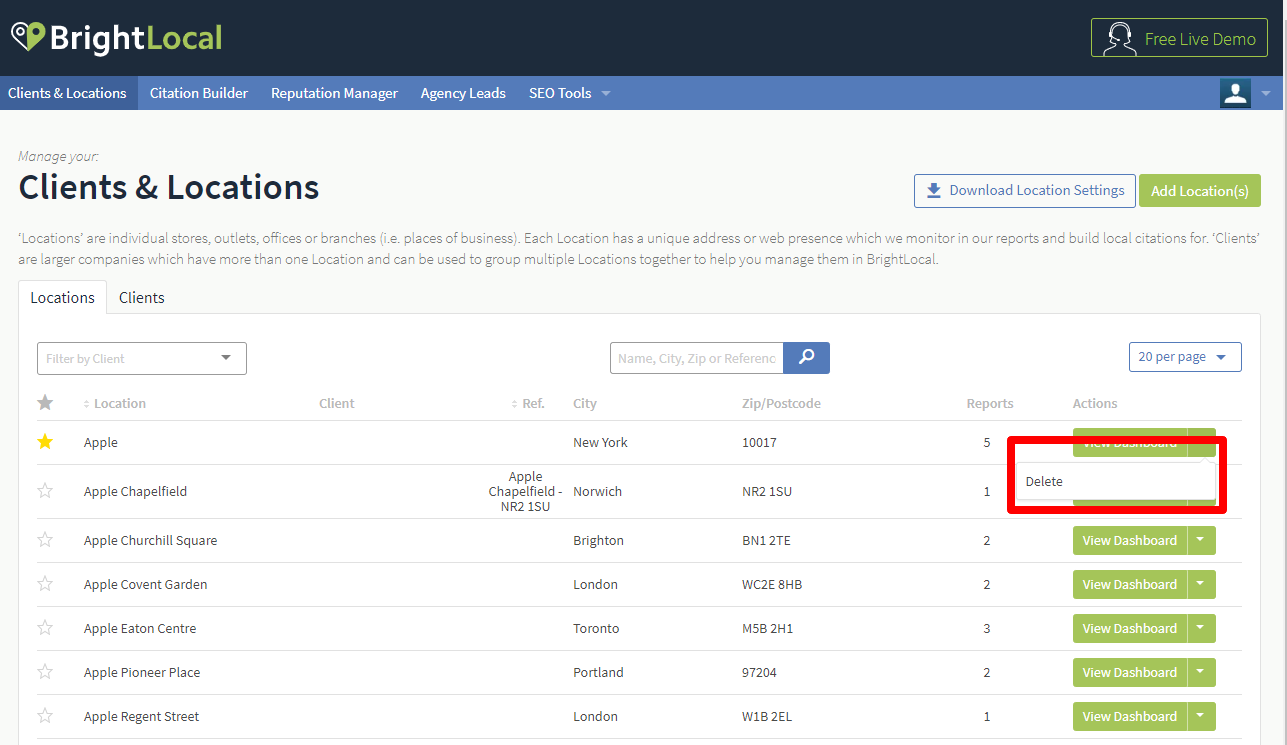Toggle the star for Apple Eaton Centre

[x=45, y=628]
